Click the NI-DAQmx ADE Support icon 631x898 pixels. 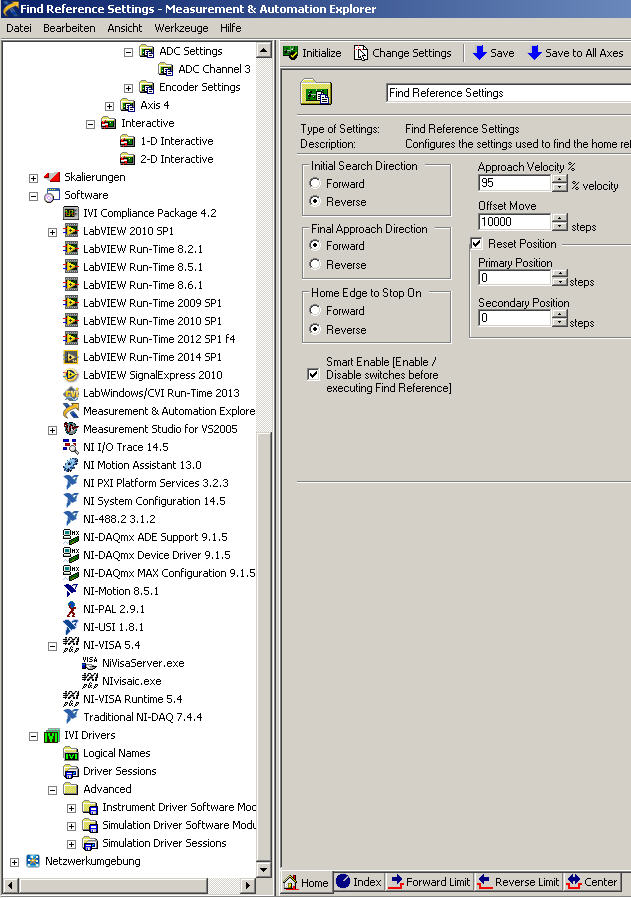pos(70,537)
